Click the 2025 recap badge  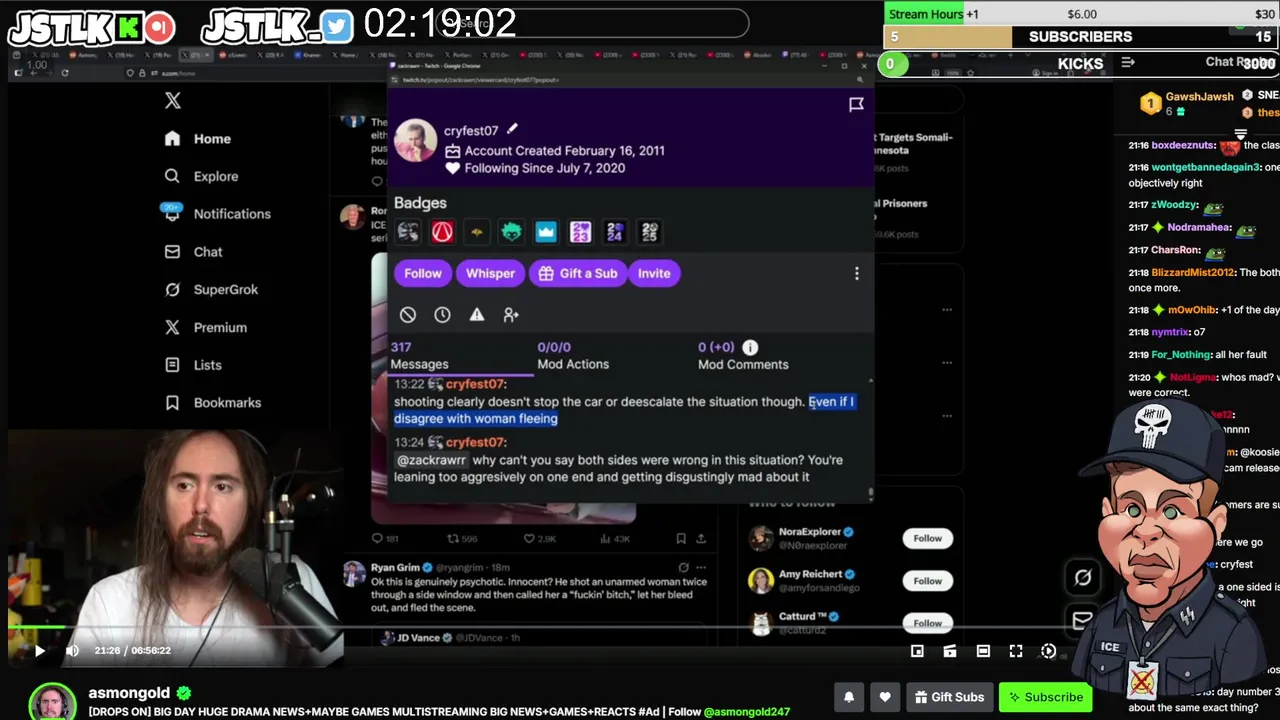coord(650,232)
